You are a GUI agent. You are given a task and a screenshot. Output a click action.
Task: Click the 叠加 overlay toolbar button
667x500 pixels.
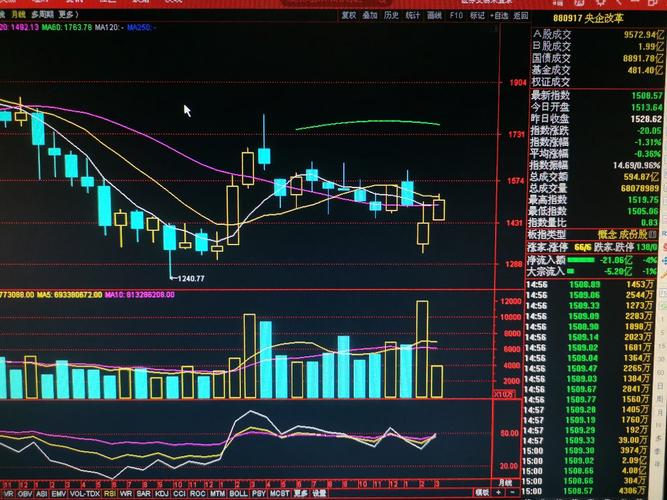370,15
